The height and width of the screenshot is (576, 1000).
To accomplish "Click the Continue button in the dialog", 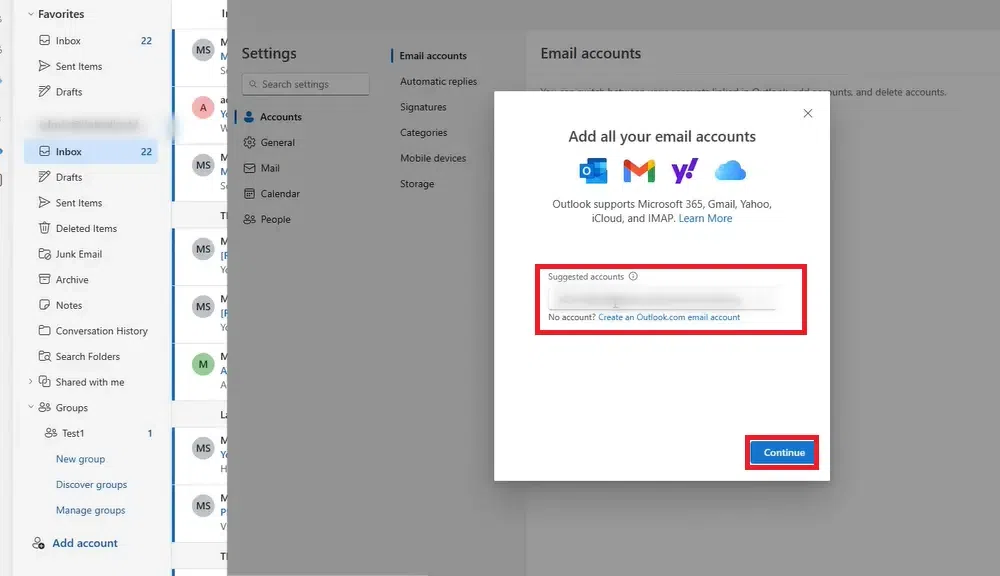I will point(782,452).
